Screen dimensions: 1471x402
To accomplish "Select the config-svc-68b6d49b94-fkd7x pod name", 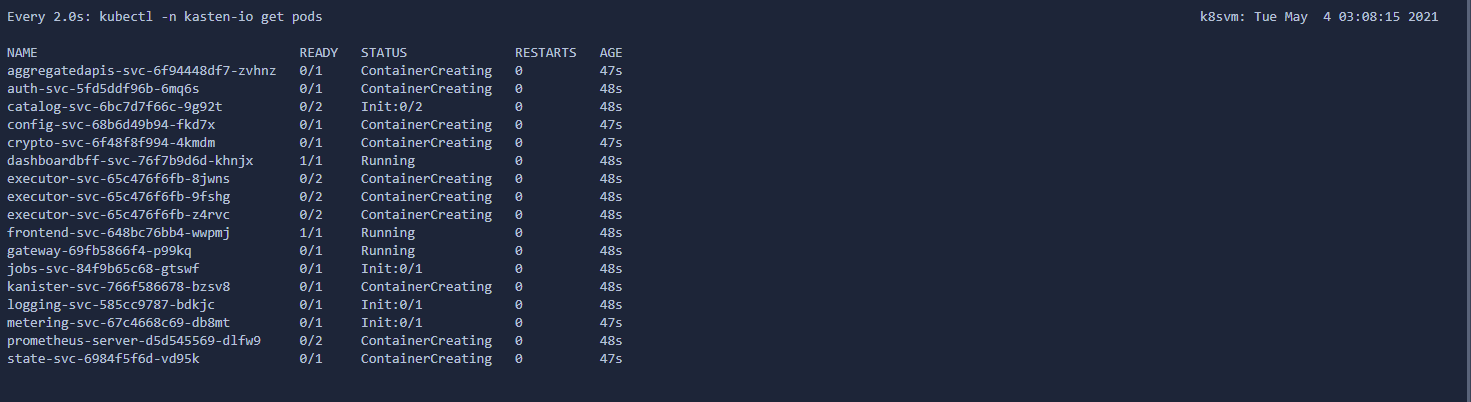I will tap(111, 125).
